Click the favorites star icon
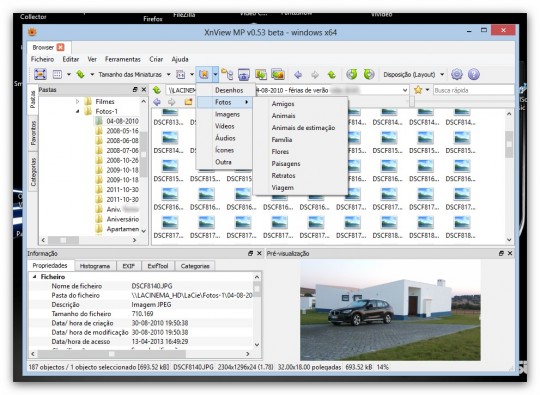Image resolution: width=540 pixels, height=395 pixels. [418, 90]
